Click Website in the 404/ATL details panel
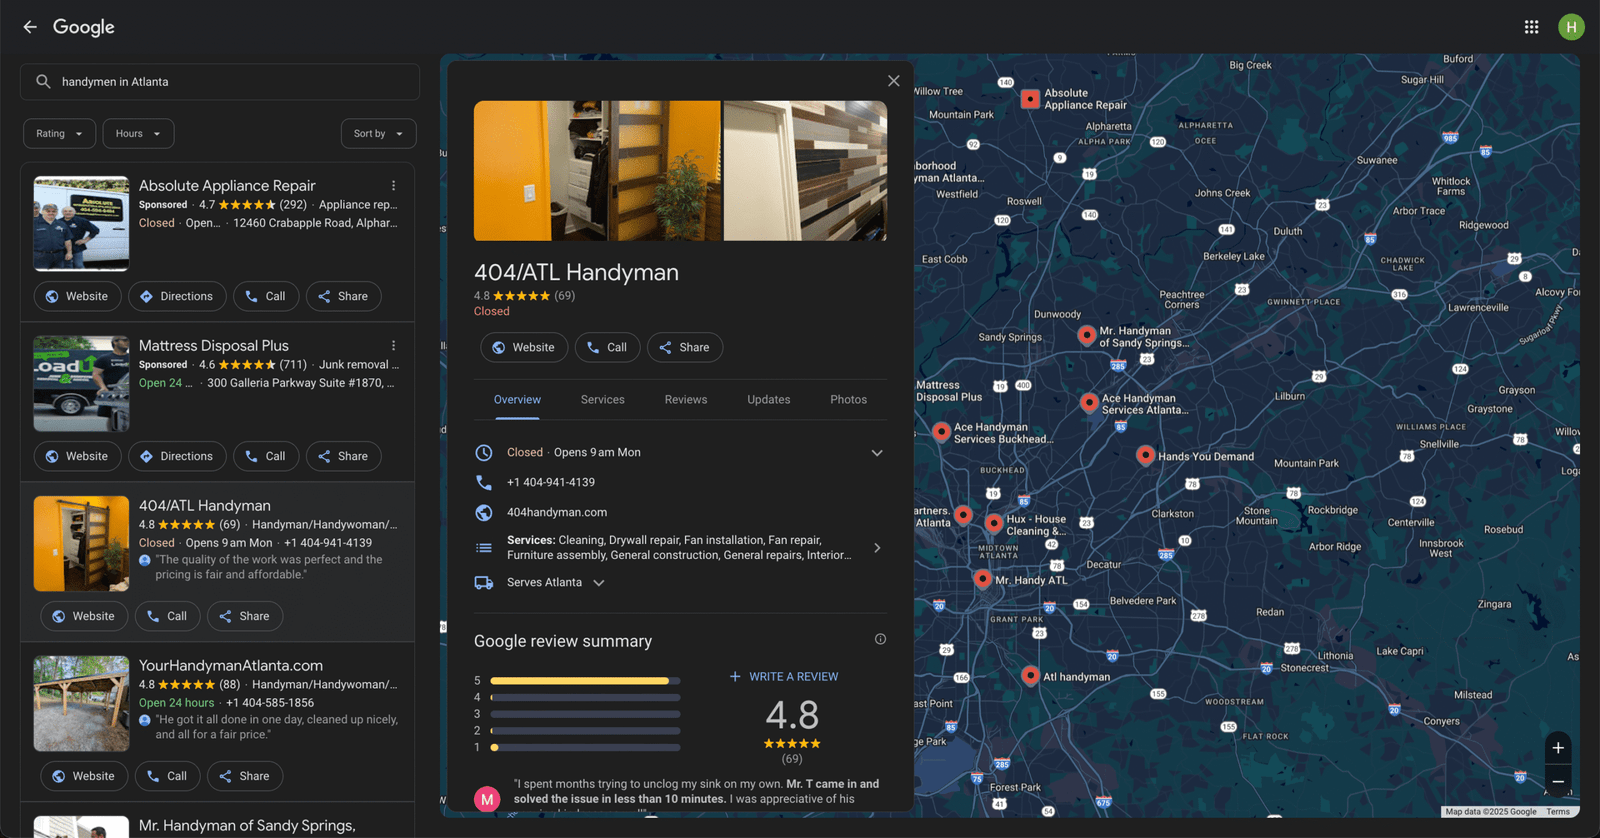This screenshot has width=1600, height=838. point(524,347)
